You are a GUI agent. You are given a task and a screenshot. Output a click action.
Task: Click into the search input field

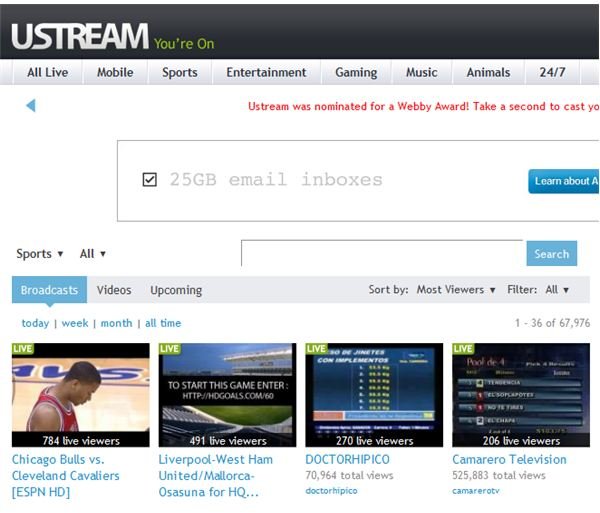(x=383, y=253)
